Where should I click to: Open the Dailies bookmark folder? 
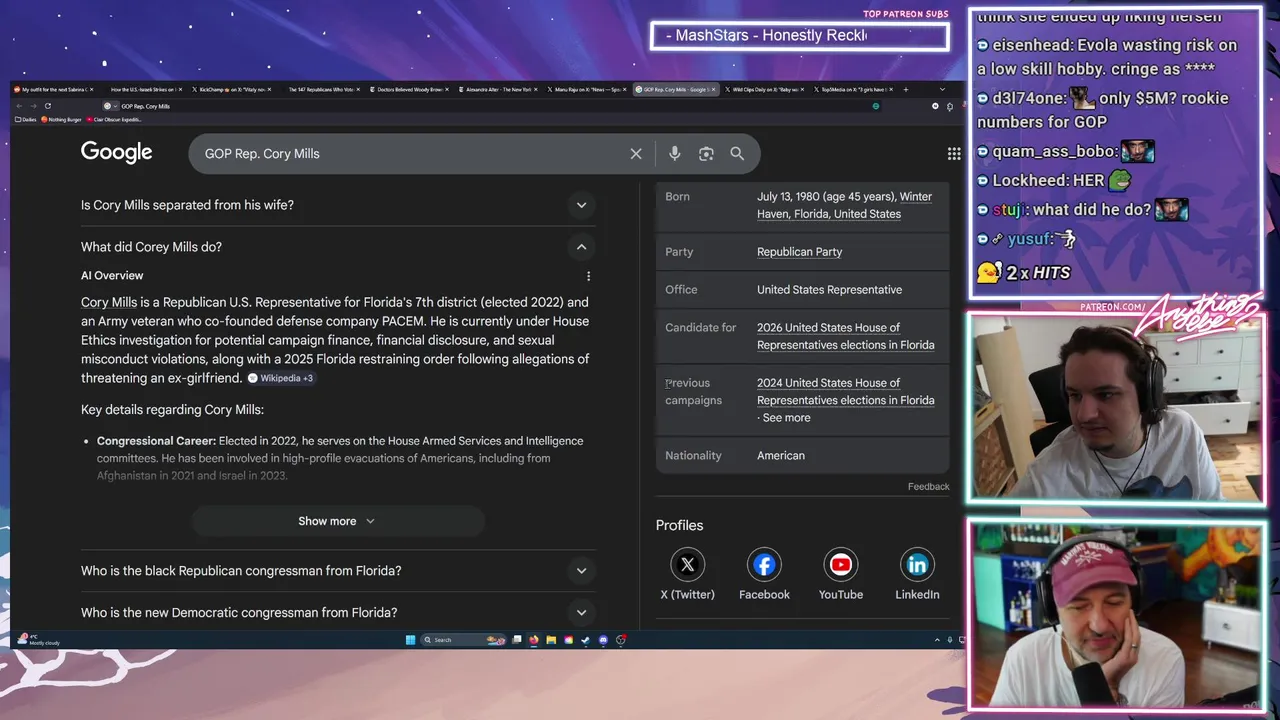25,119
